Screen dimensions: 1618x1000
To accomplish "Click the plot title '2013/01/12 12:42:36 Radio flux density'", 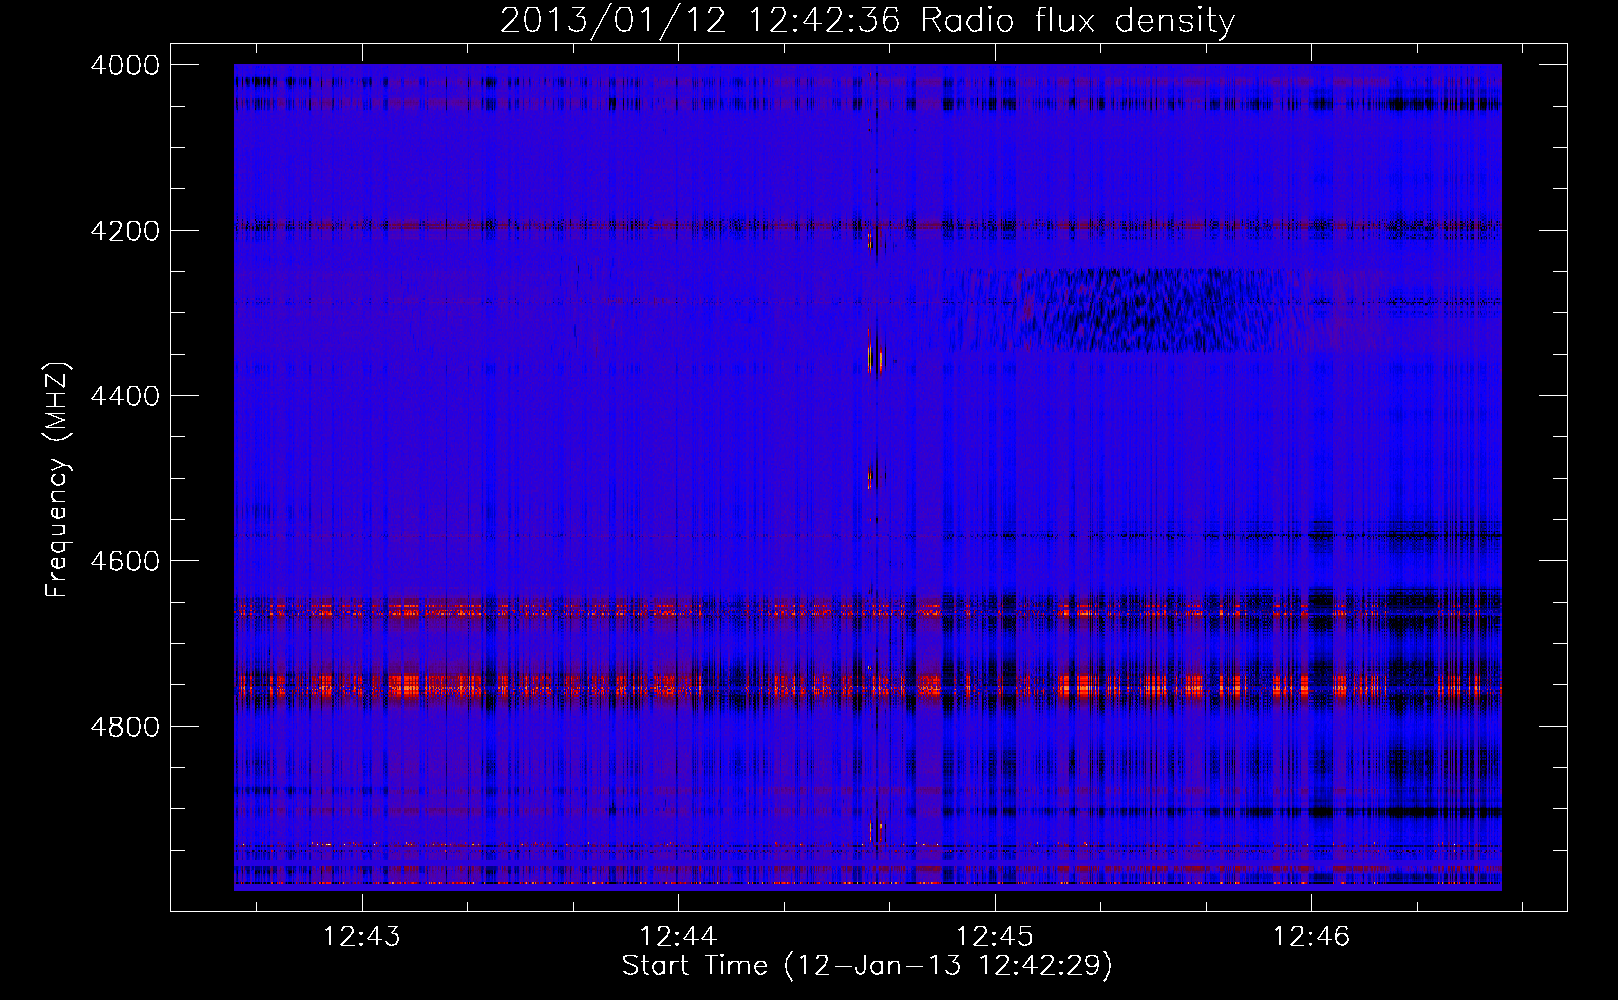I will [x=867, y=21].
